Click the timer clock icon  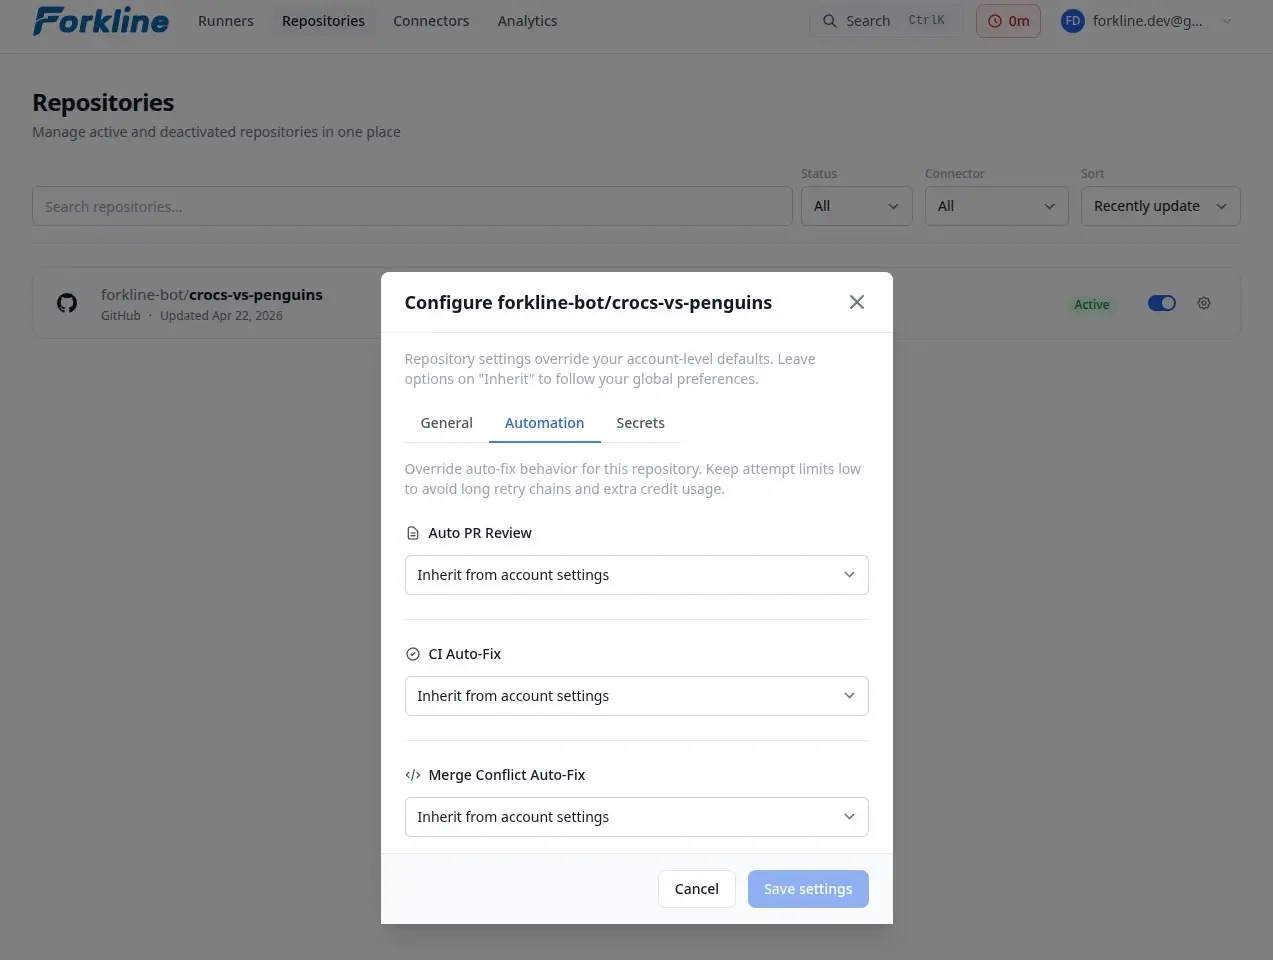994,21
